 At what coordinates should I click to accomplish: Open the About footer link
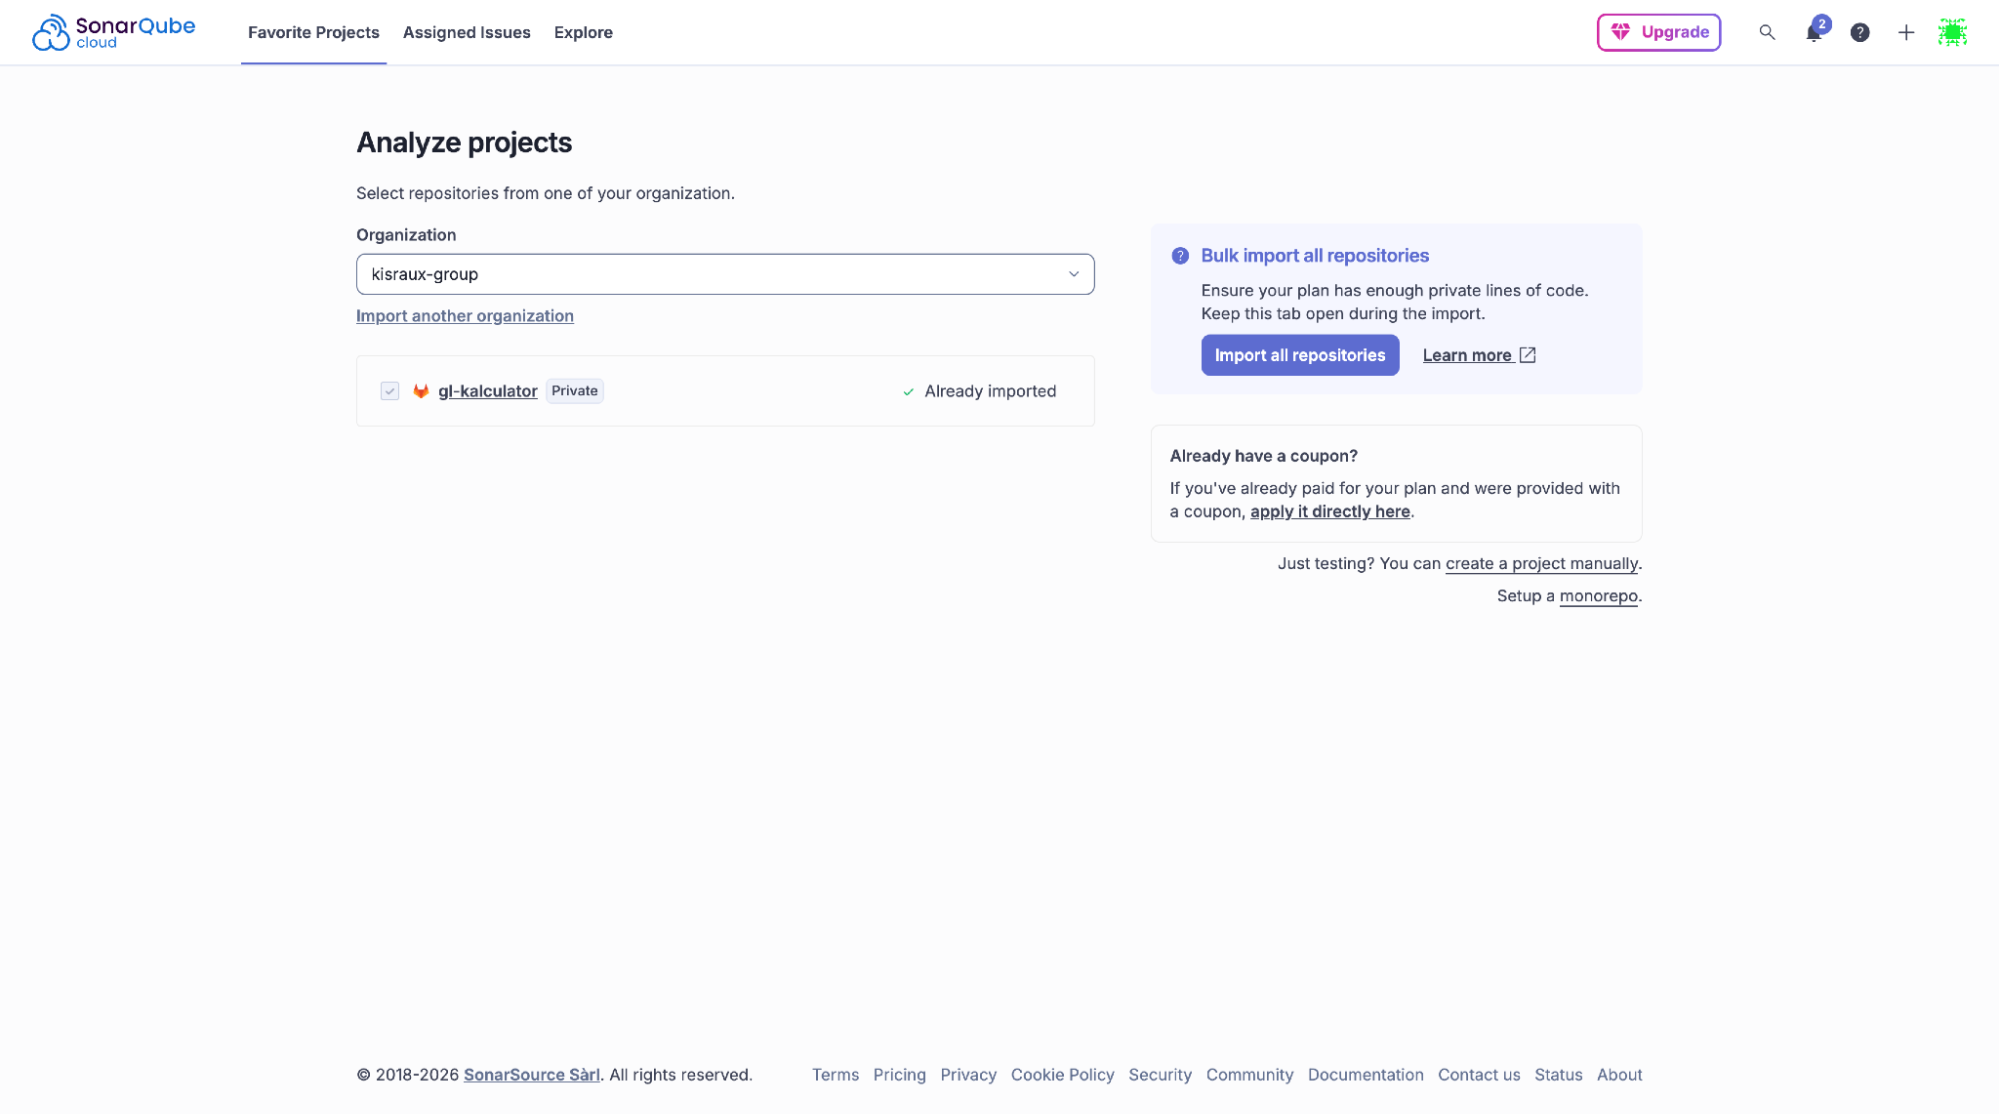coord(1620,1075)
